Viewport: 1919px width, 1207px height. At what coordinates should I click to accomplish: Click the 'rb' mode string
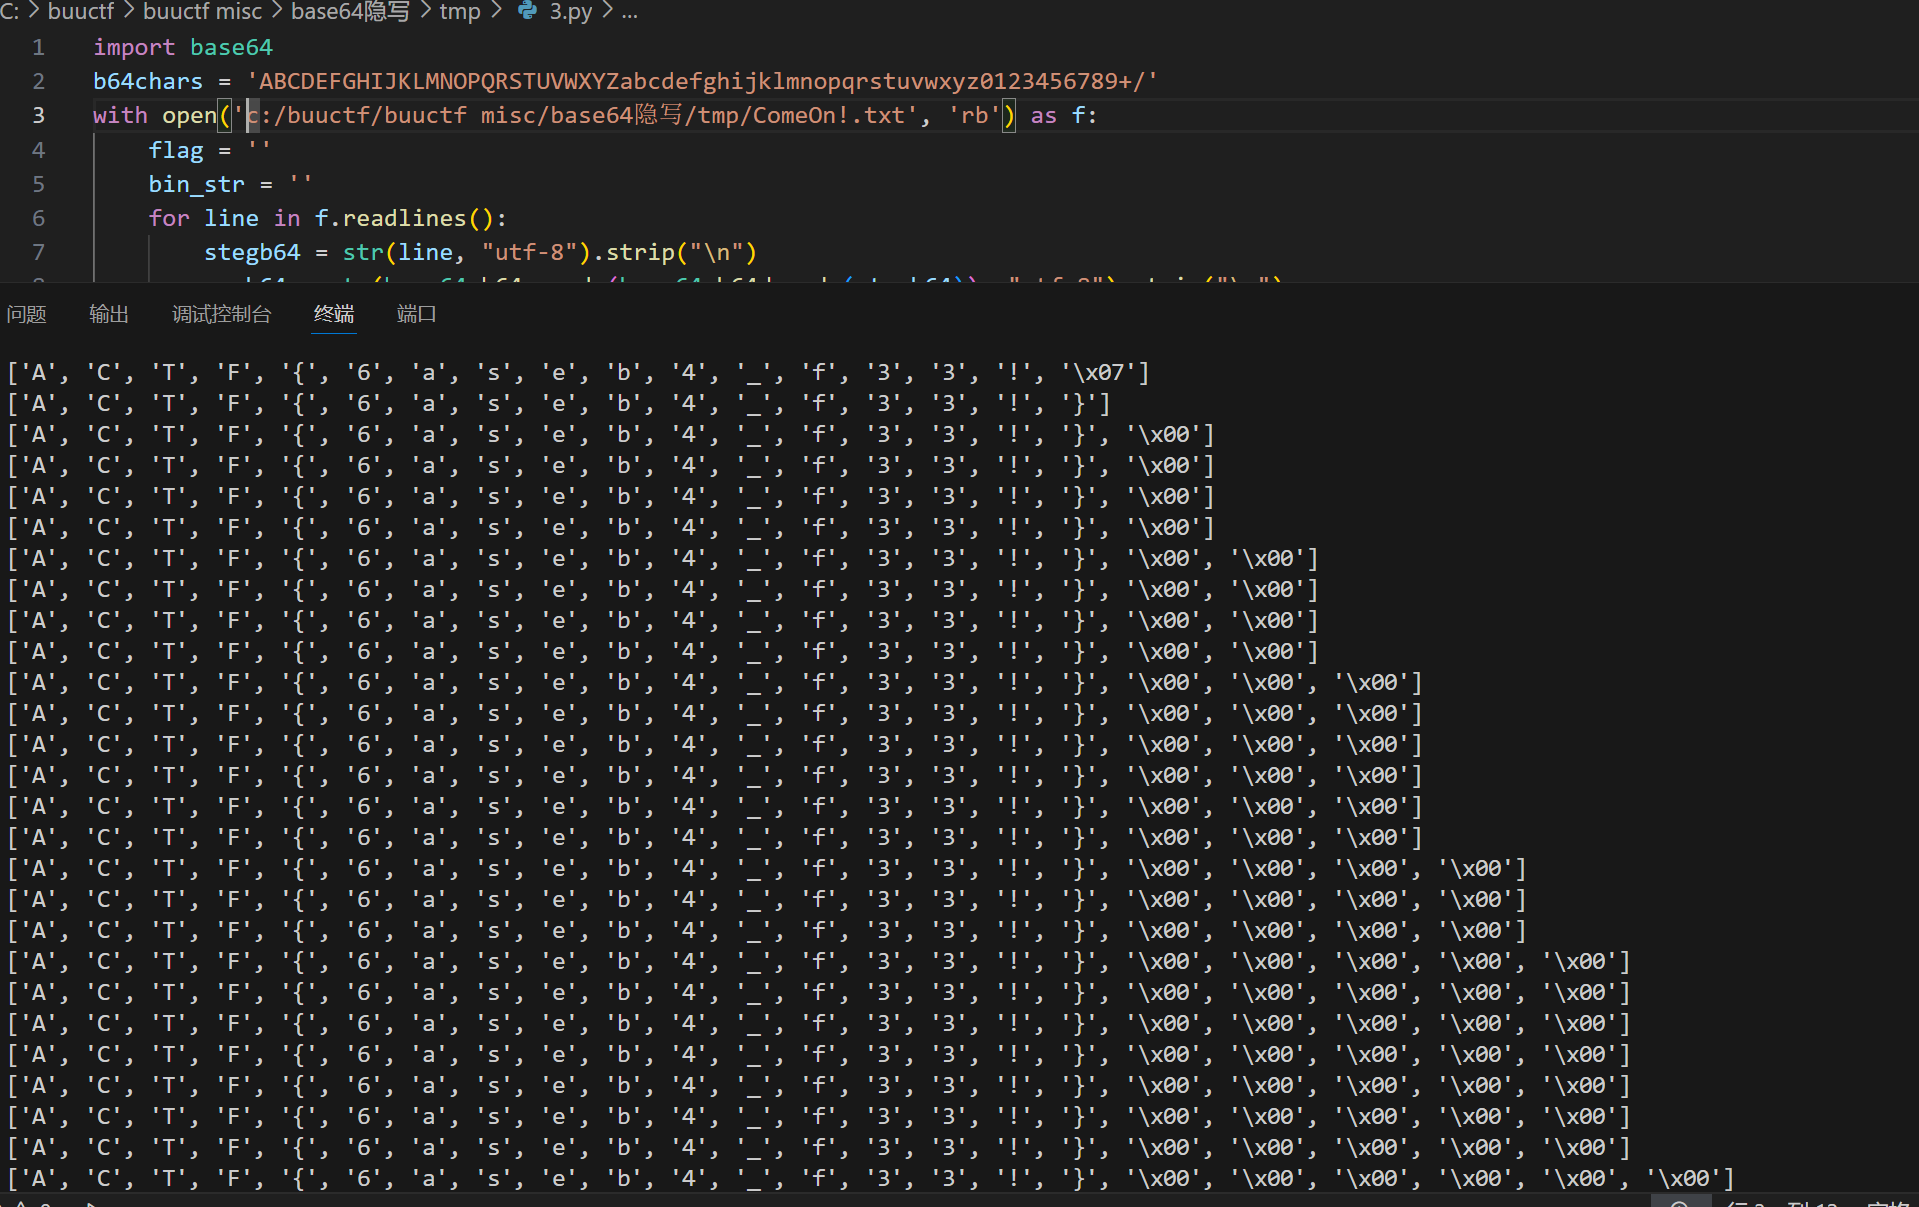(975, 115)
